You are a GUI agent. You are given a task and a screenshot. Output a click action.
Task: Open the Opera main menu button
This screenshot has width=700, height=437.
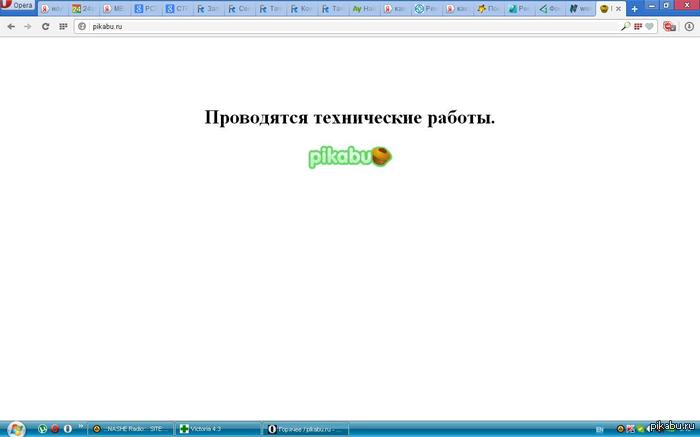(17, 6)
